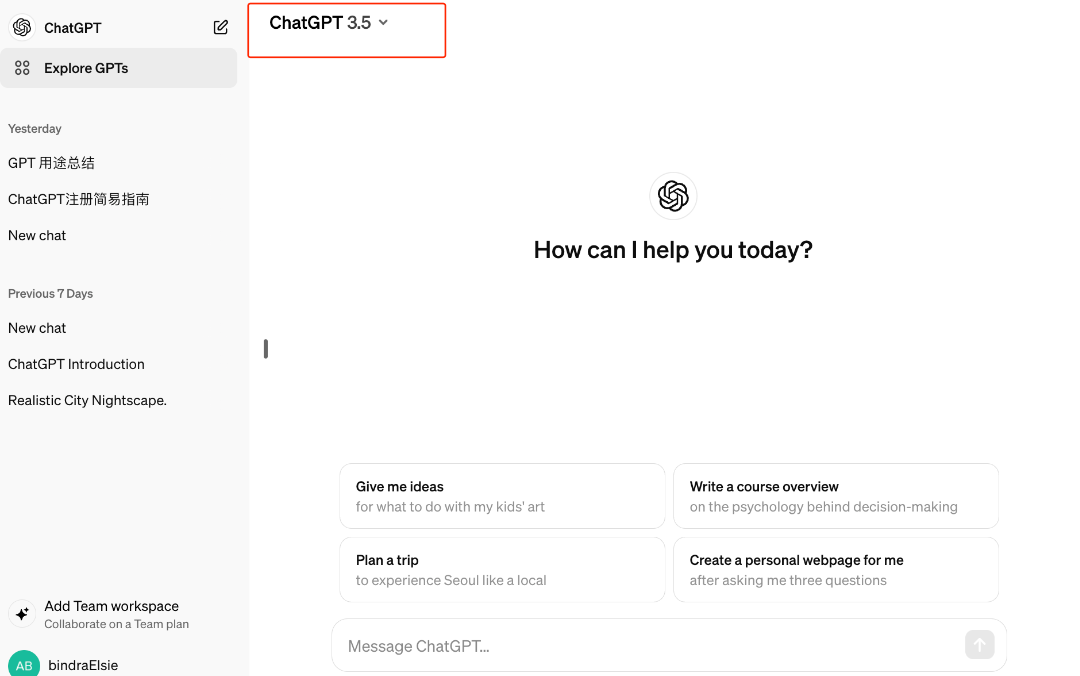
Task: Click the AB user avatar icon
Action: point(23,665)
